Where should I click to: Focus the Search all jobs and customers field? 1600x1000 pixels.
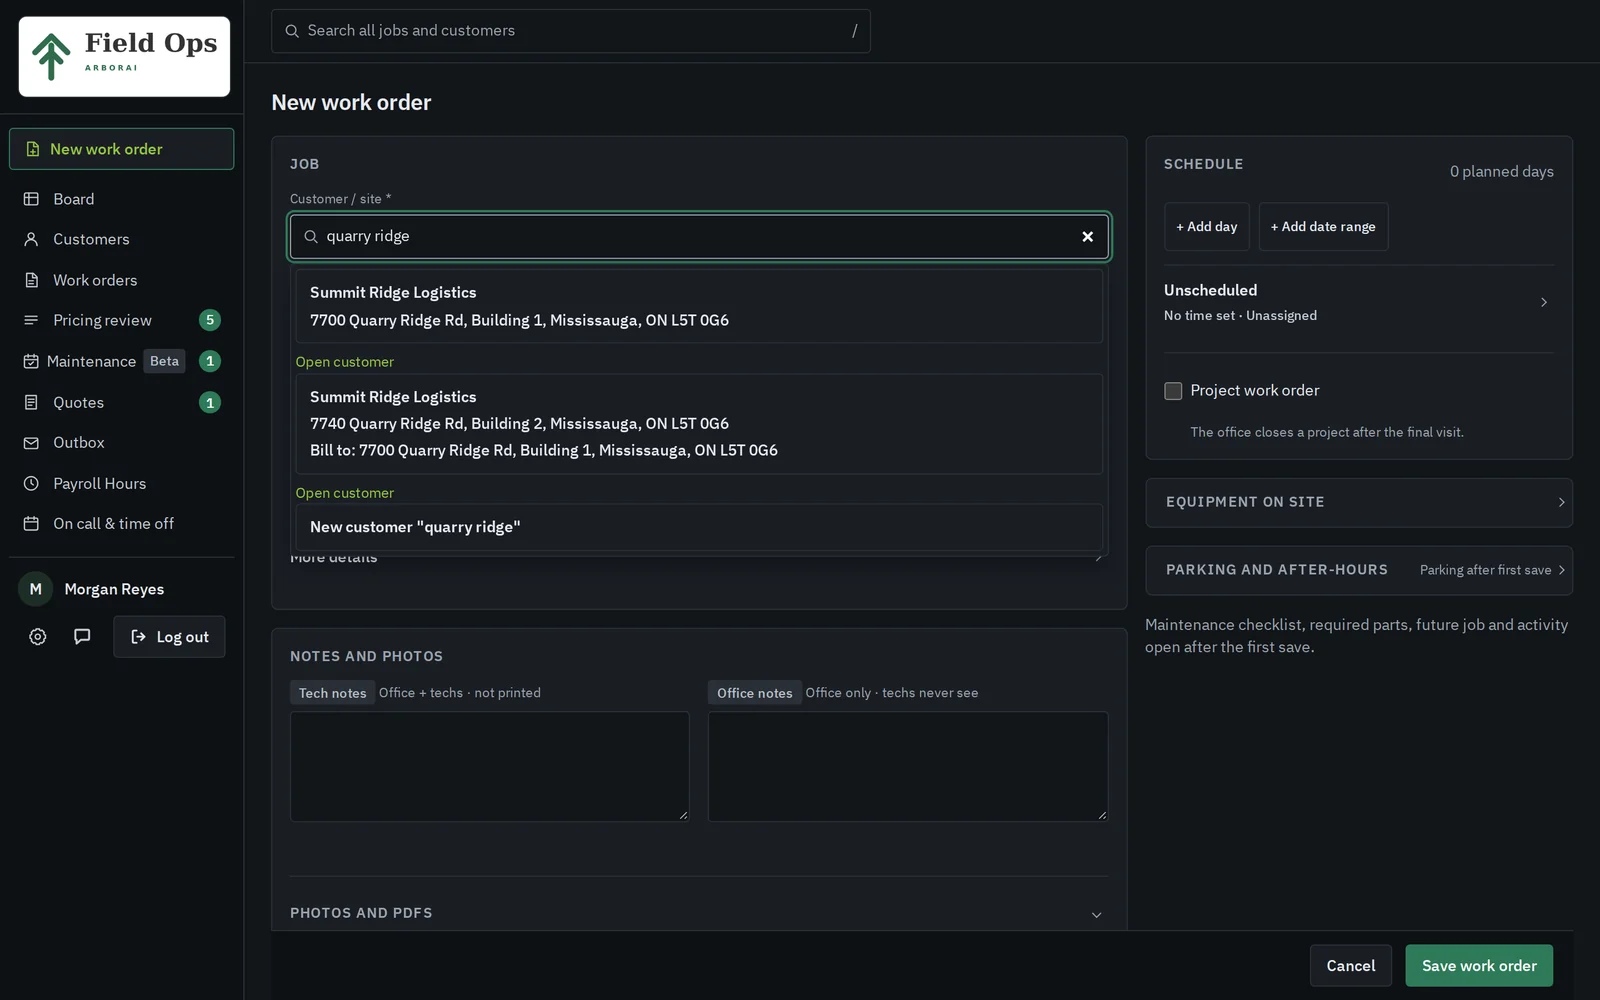(x=571, y=31)
